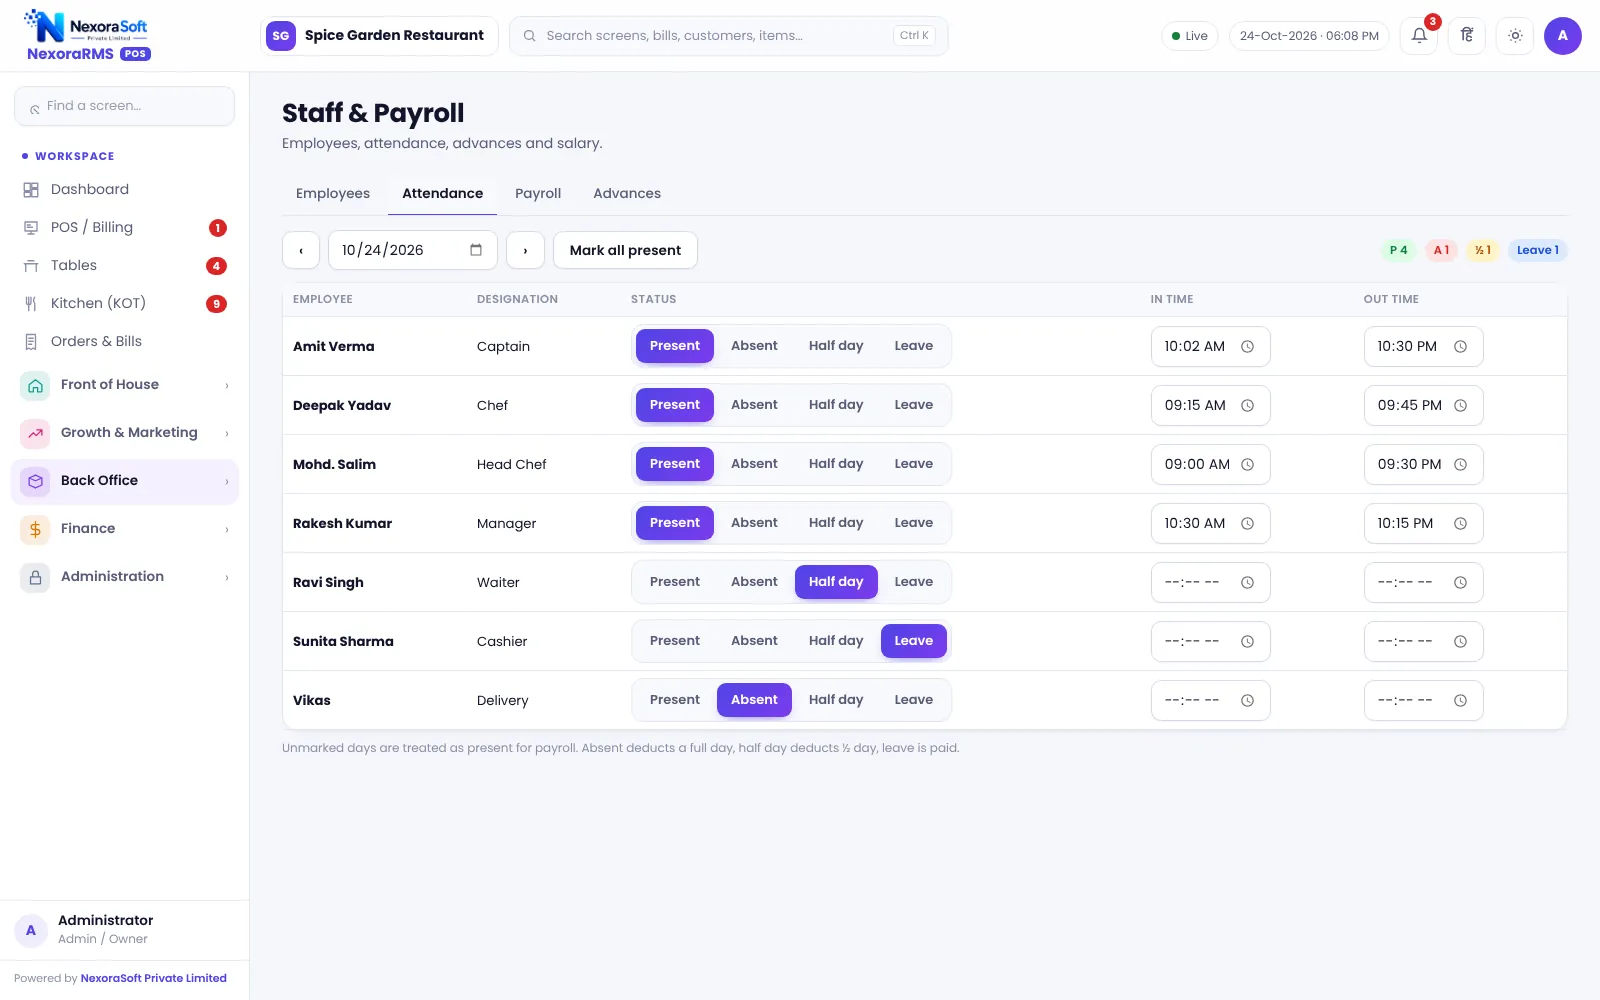Click Rakesh Kumar in time field

click(1210, 524)
